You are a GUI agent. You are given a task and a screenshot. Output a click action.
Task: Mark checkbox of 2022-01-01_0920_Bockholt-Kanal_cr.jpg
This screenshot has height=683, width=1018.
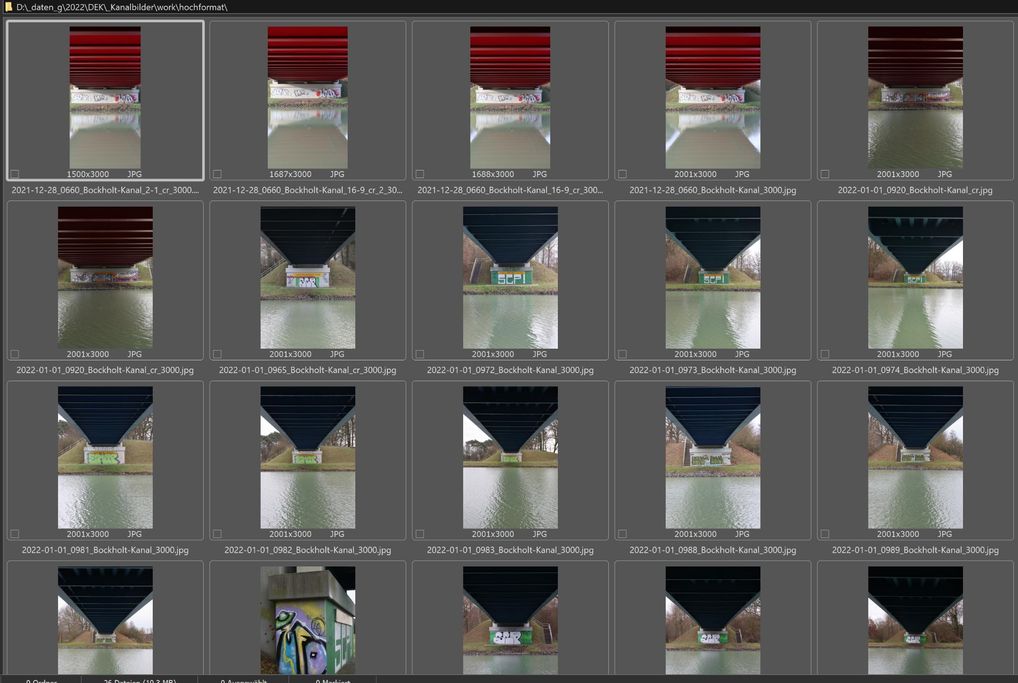point(825,174)
